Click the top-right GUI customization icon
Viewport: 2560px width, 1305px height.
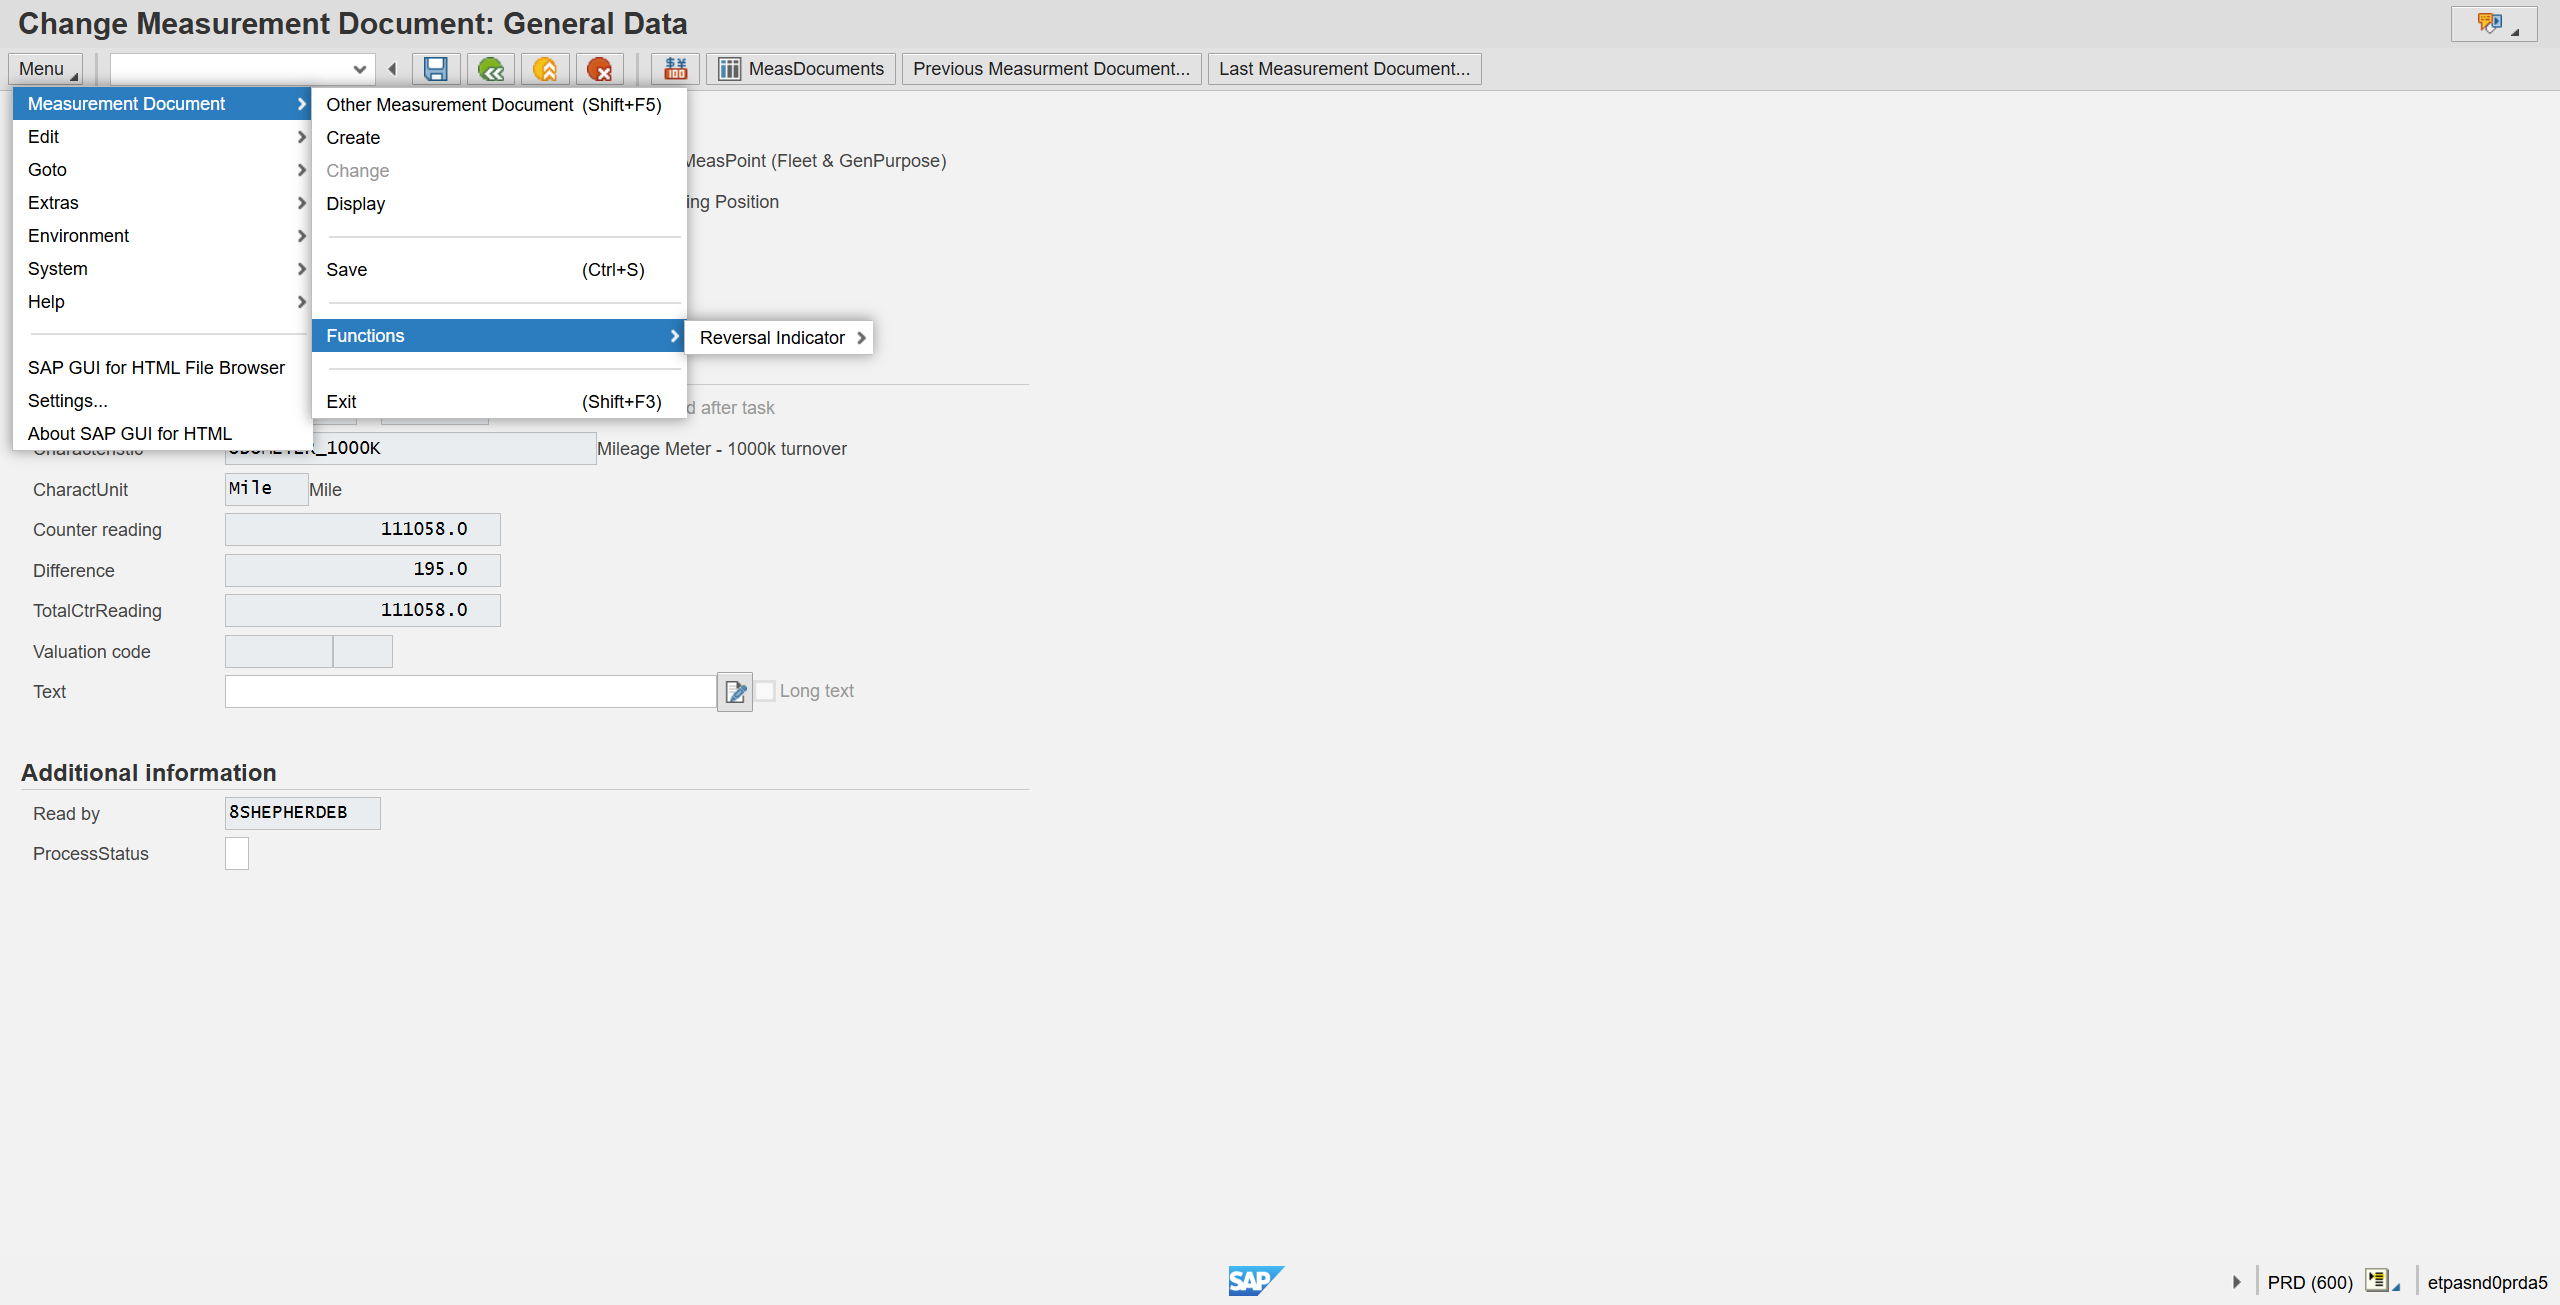(x=2493, y=24)
